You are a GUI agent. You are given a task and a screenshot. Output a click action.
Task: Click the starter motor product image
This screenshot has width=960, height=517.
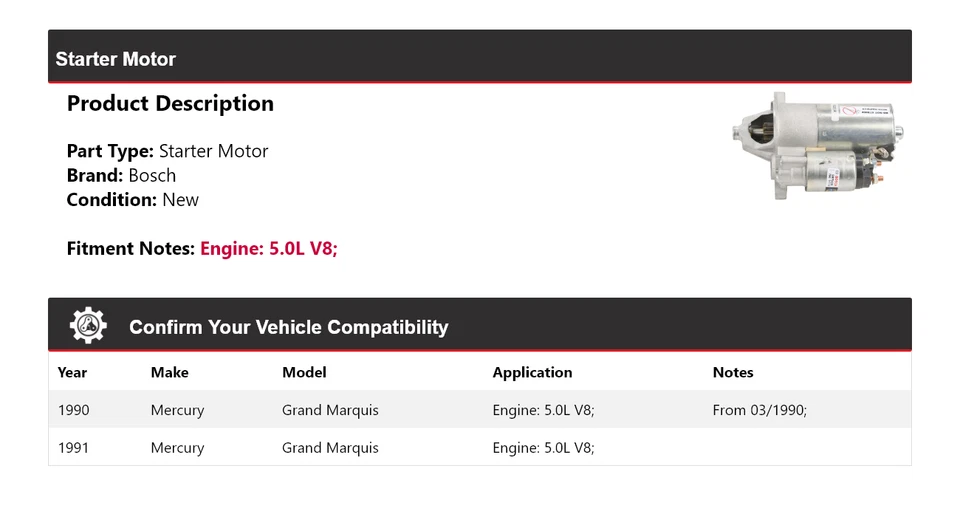point(817,146)
